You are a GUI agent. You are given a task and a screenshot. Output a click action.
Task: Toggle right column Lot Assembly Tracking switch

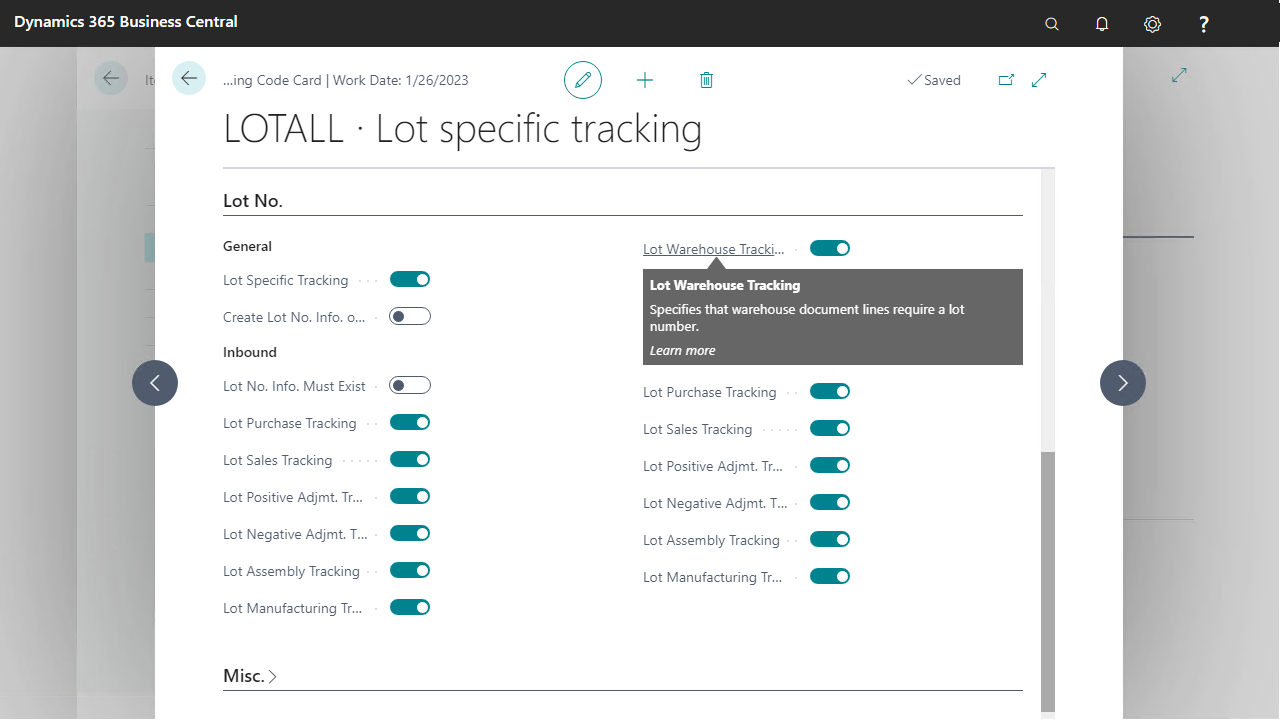[830, 539]
